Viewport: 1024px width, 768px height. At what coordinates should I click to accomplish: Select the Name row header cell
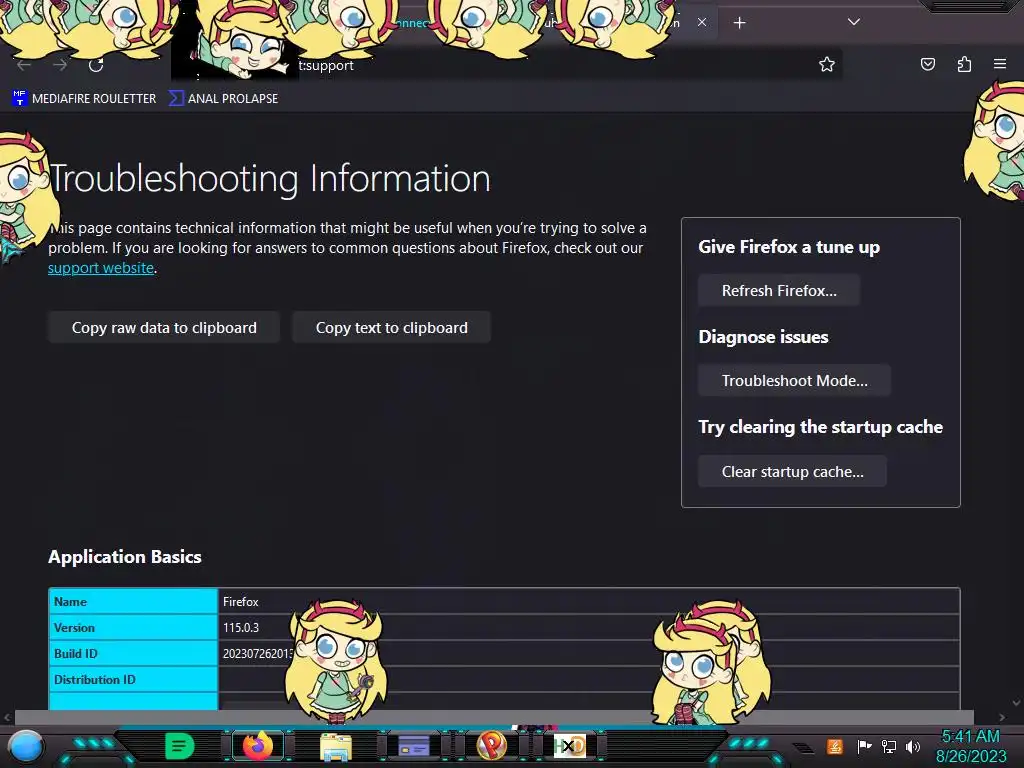(x=133, y=601)
